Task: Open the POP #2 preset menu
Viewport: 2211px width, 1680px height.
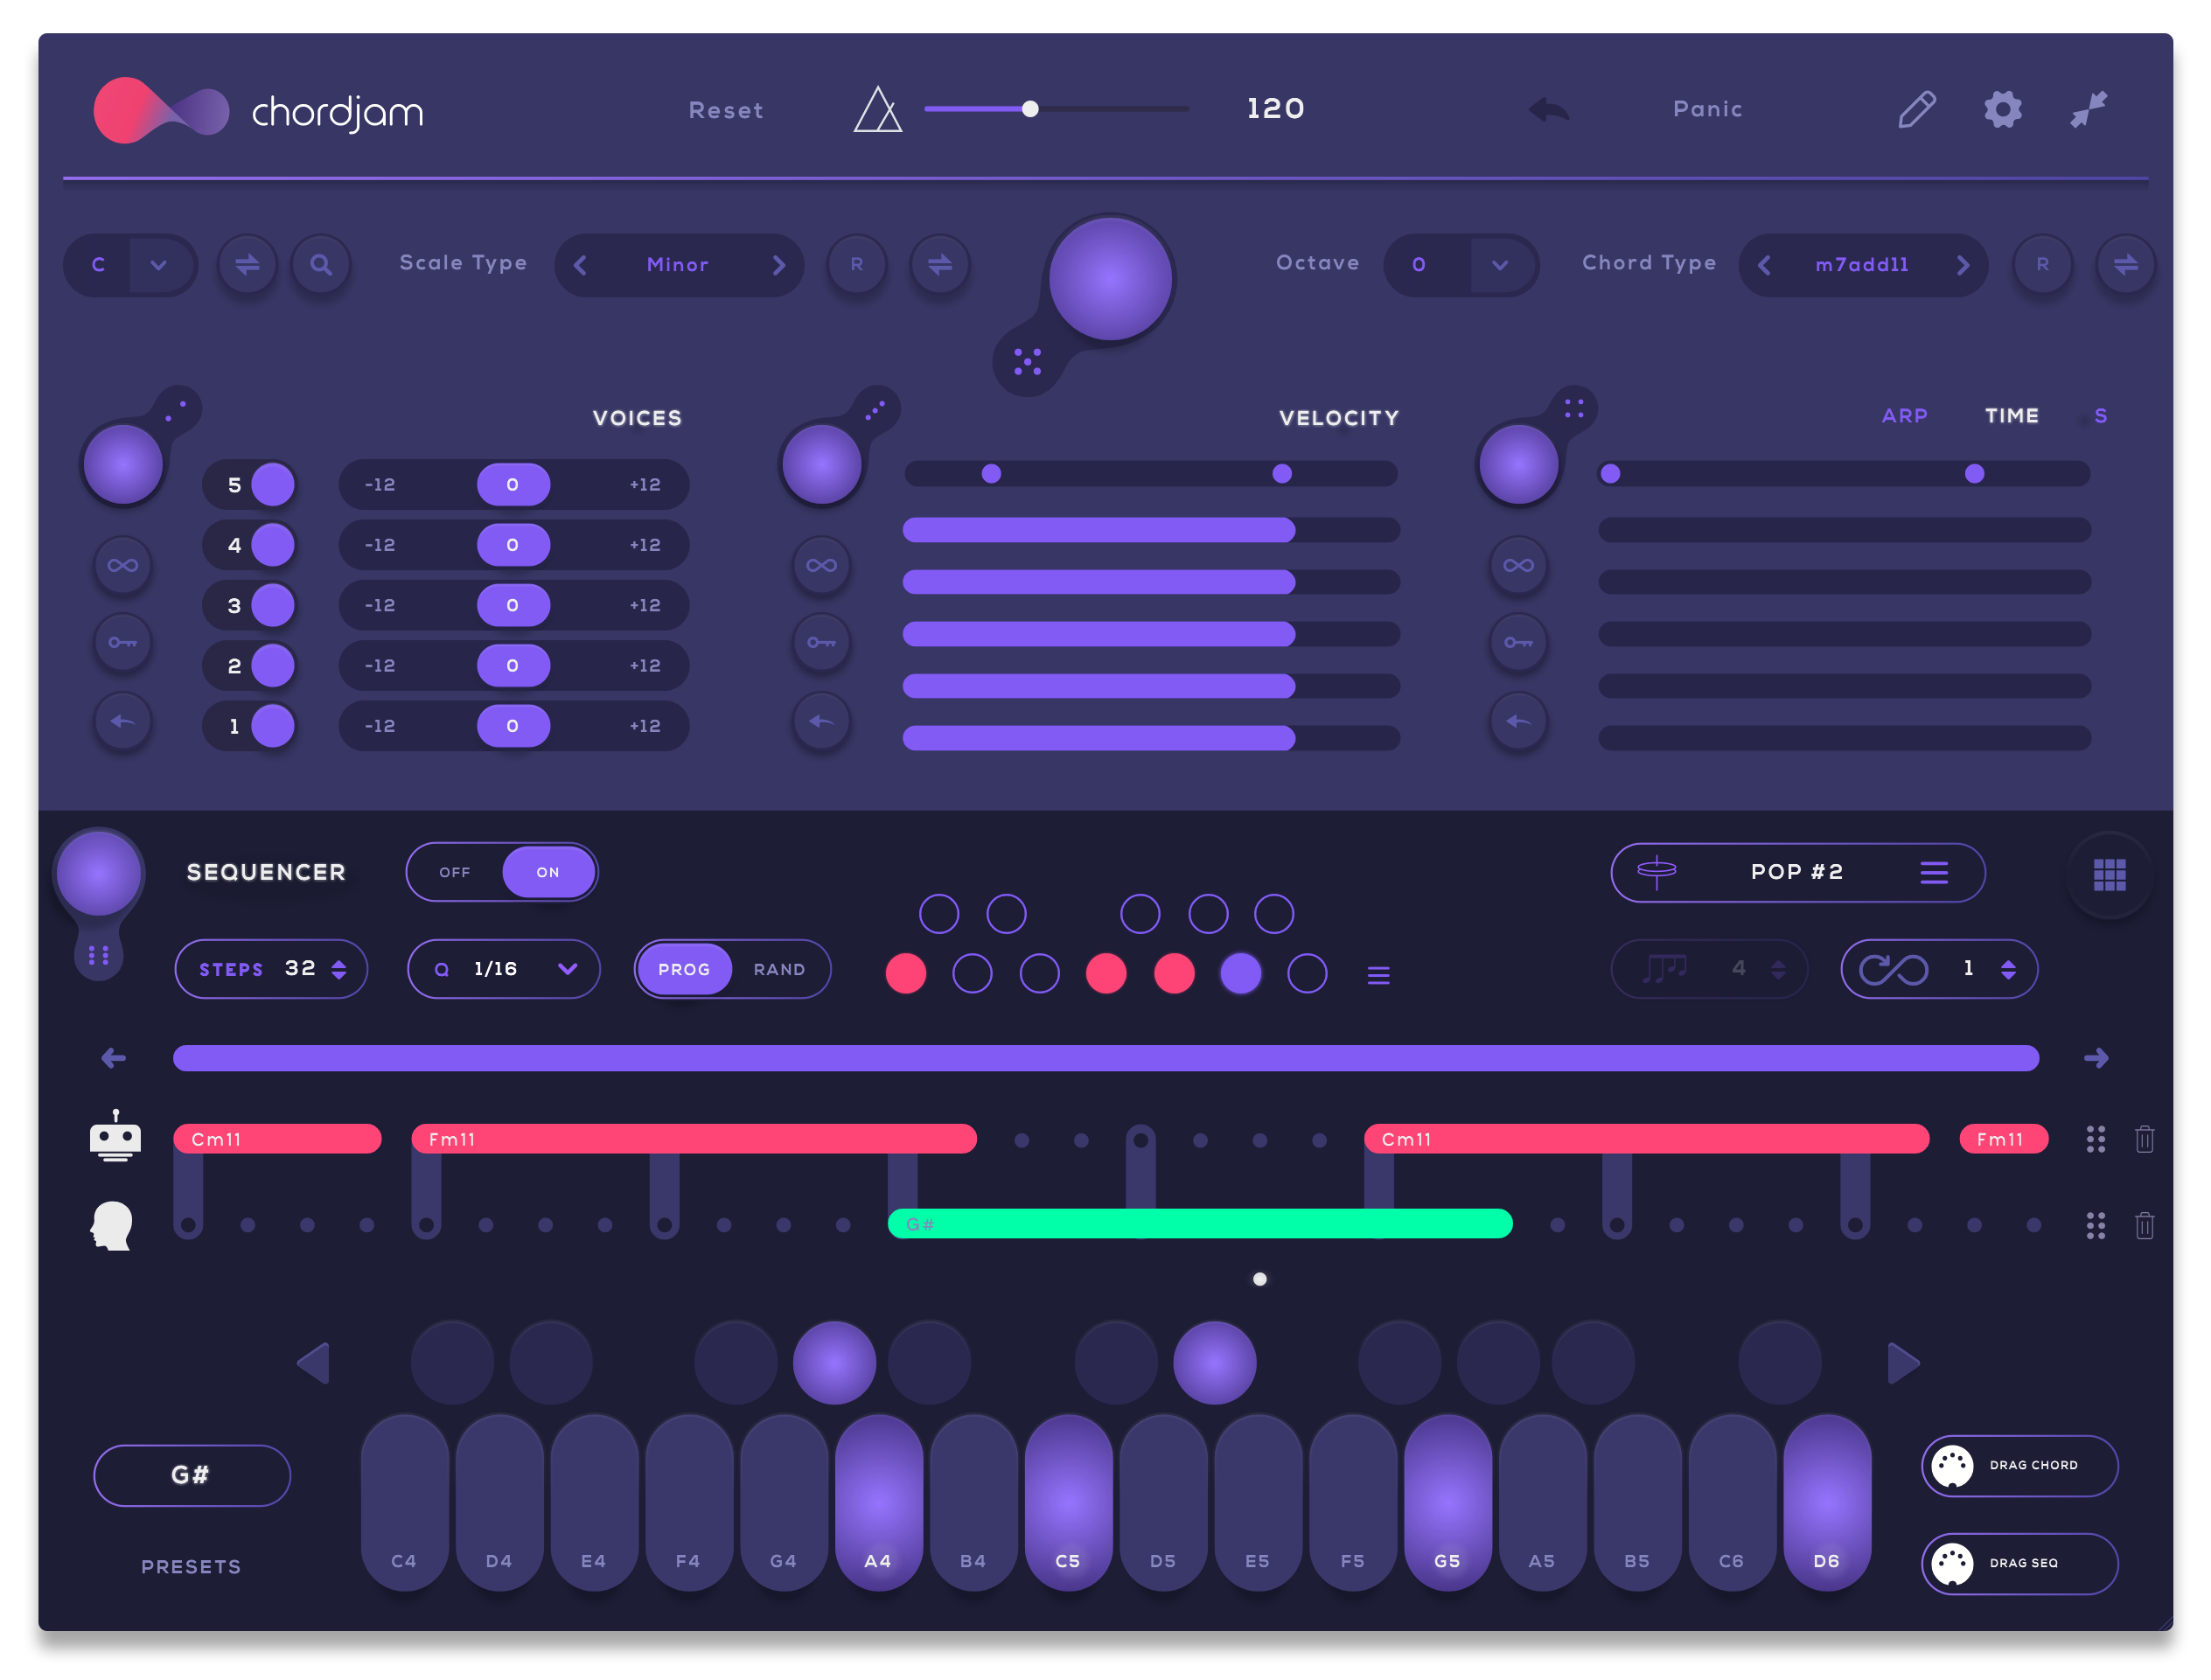Action: click(x=1934, y=871)
